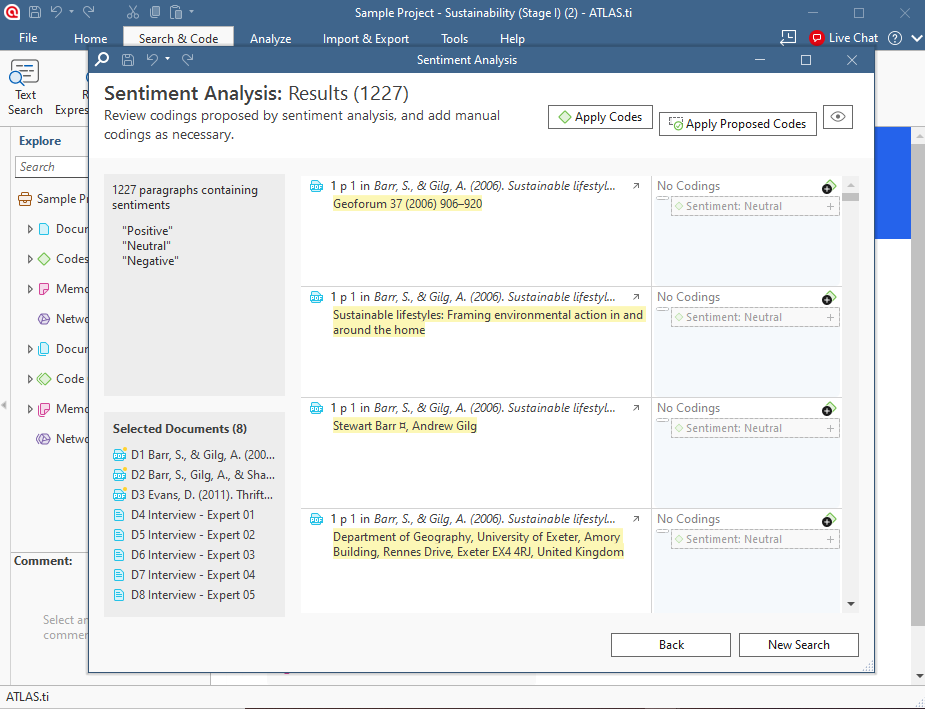The height and width of the screenshot is (709, 925).
Task: Open the File menu
Action: coord(28,38)
